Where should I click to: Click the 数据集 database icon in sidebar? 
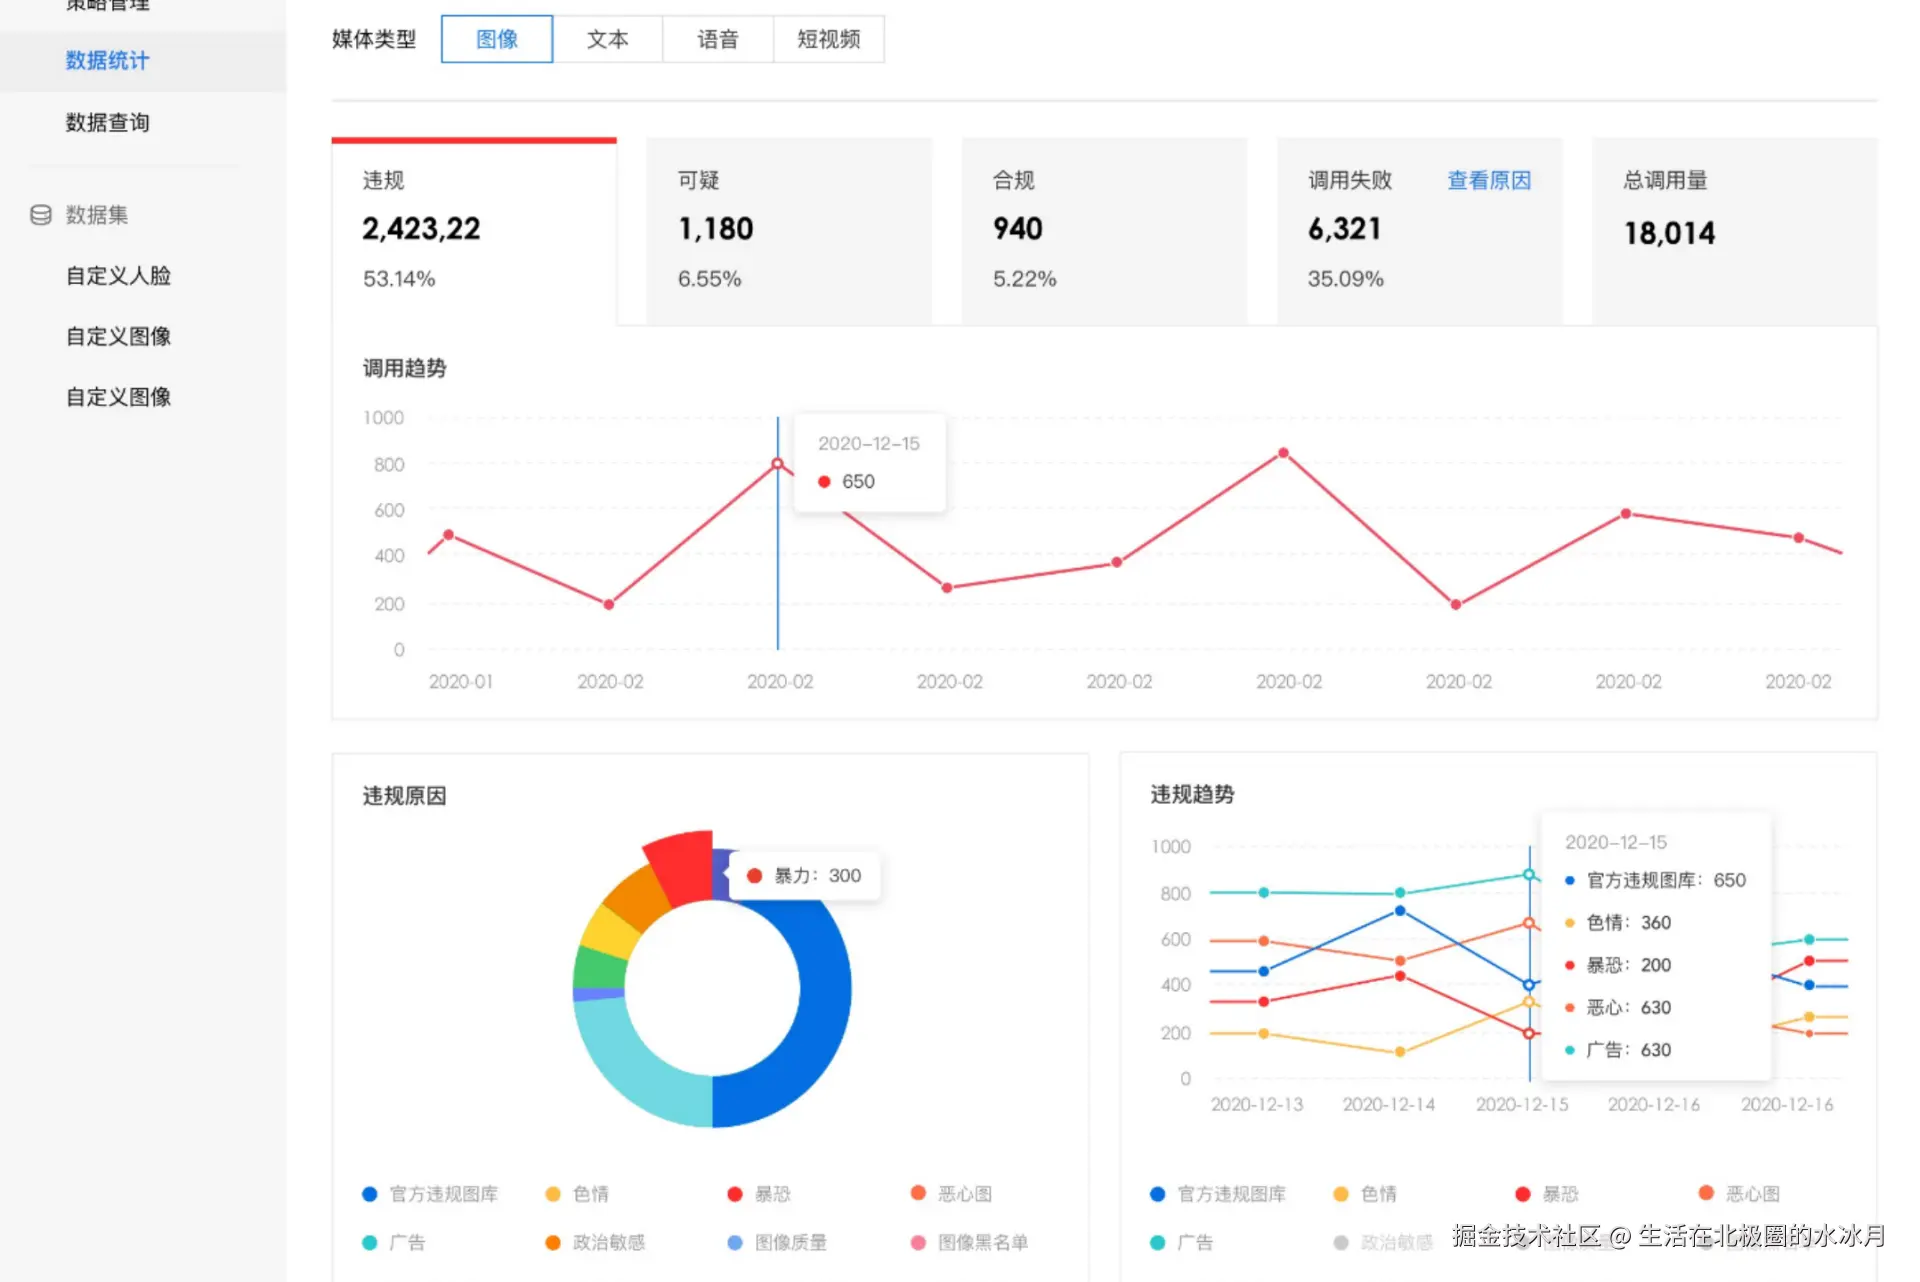pyautogui.click(x=41, y=215)
